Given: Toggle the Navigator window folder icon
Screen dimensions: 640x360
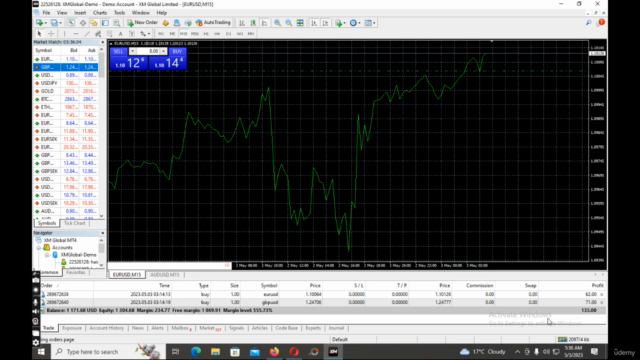Looking at the screenshot, I should (x=94, y=23).
